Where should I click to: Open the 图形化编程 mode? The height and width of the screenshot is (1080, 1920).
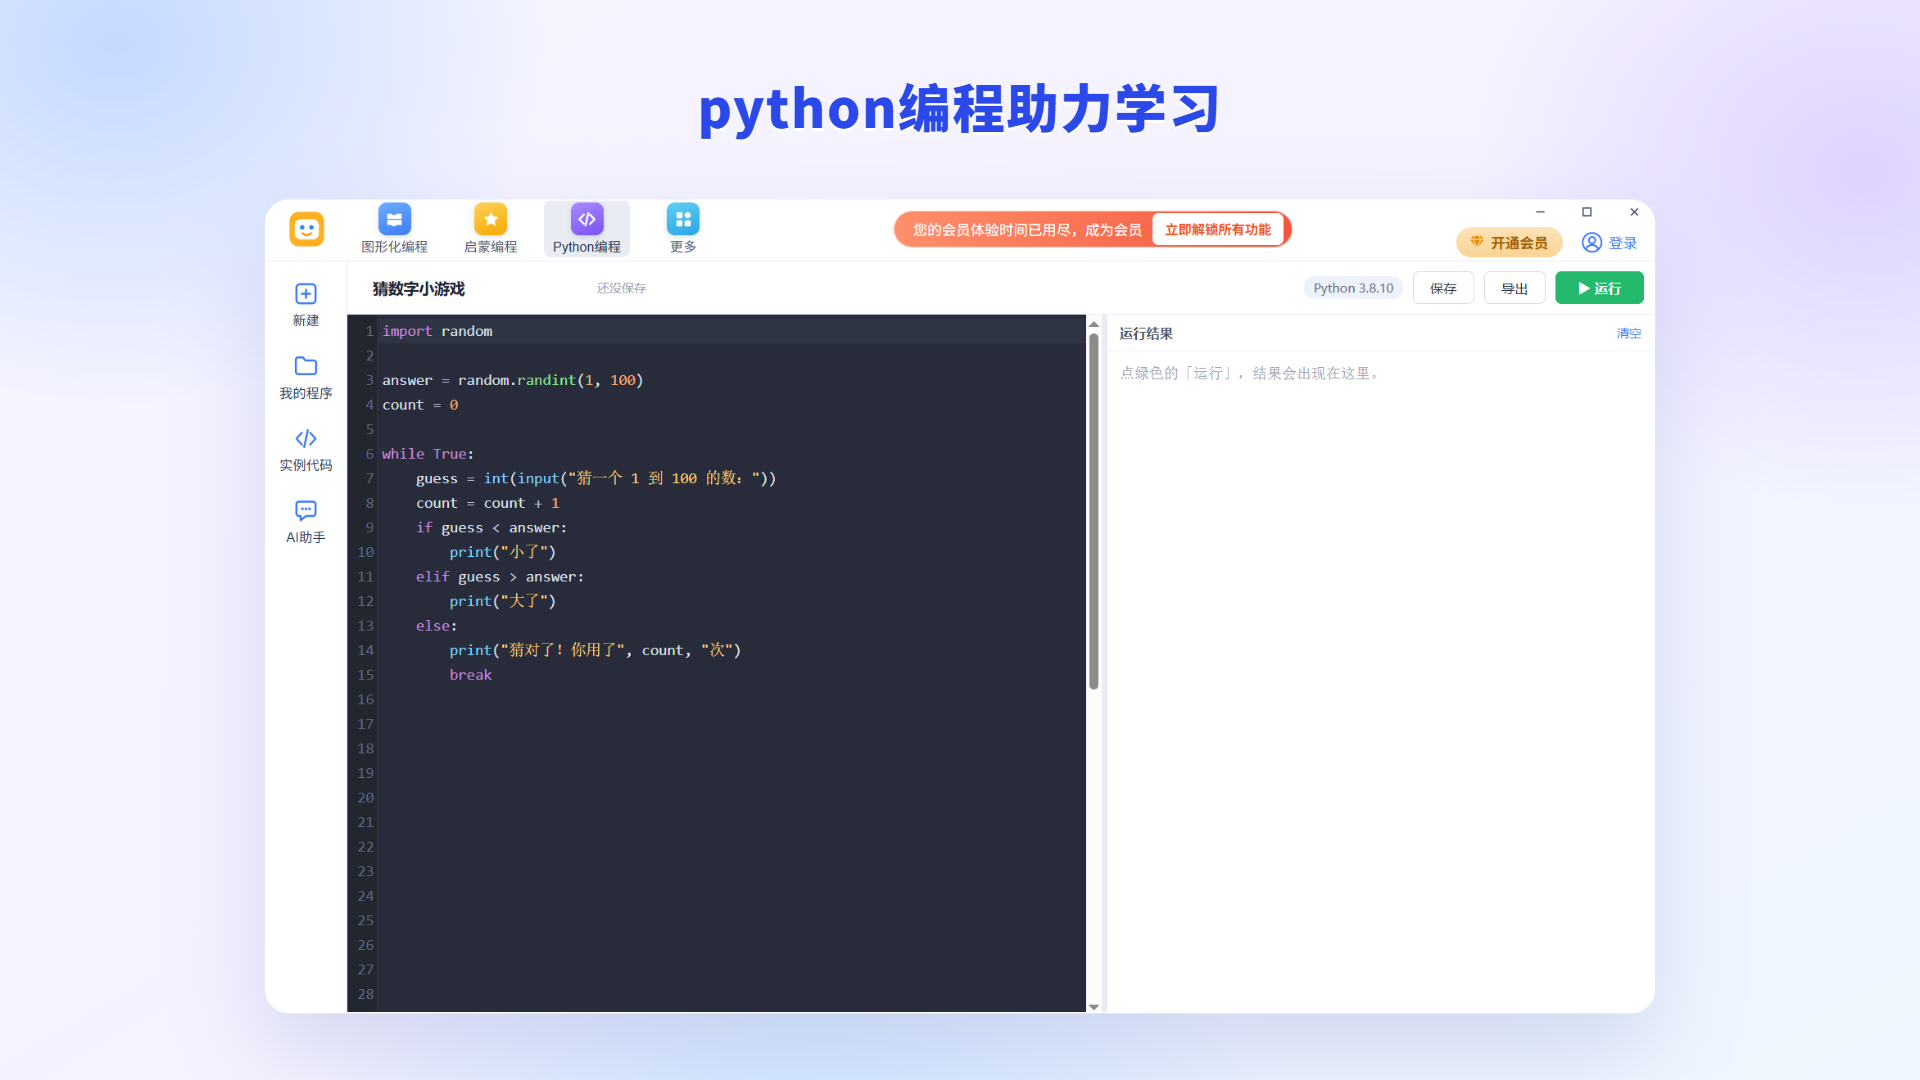(x=394, y=229)
